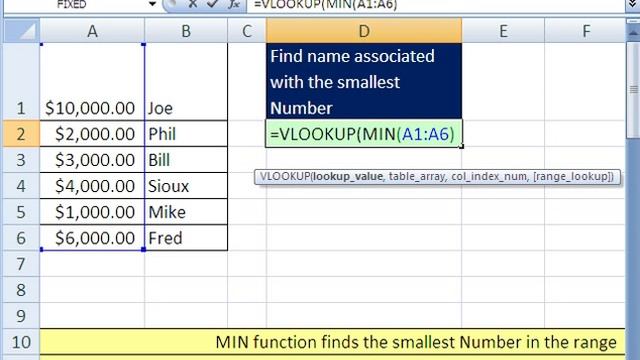Click the cell with the =VLOOKUP(MIN formula
The image size is (640, 360).
pos(364,134)
